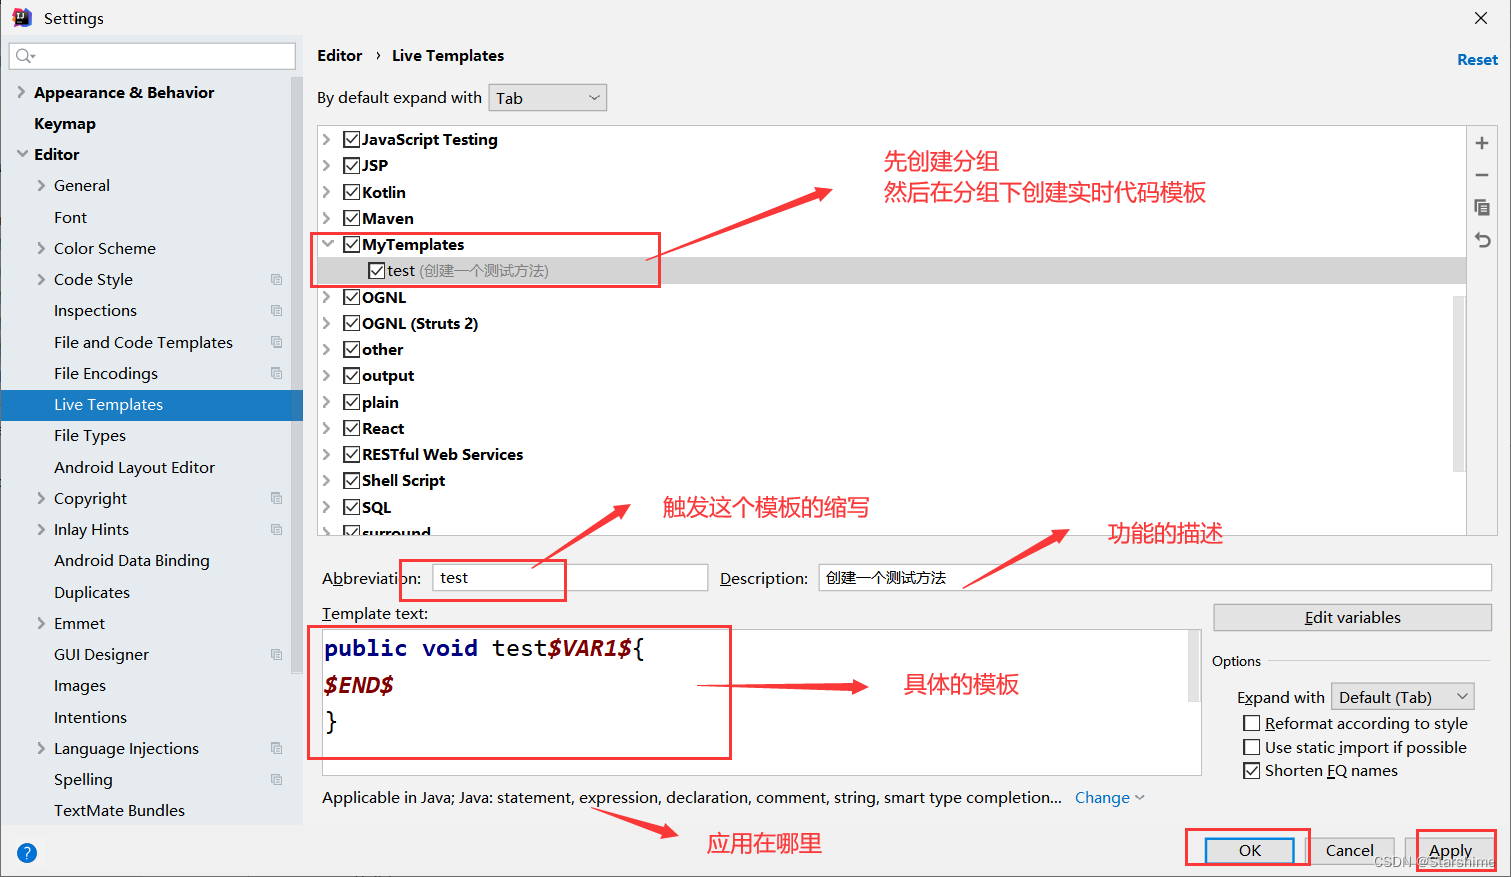1511x877 pixels.
Task: Open help via the question mark icon
Action: click(x=26, y=852)
